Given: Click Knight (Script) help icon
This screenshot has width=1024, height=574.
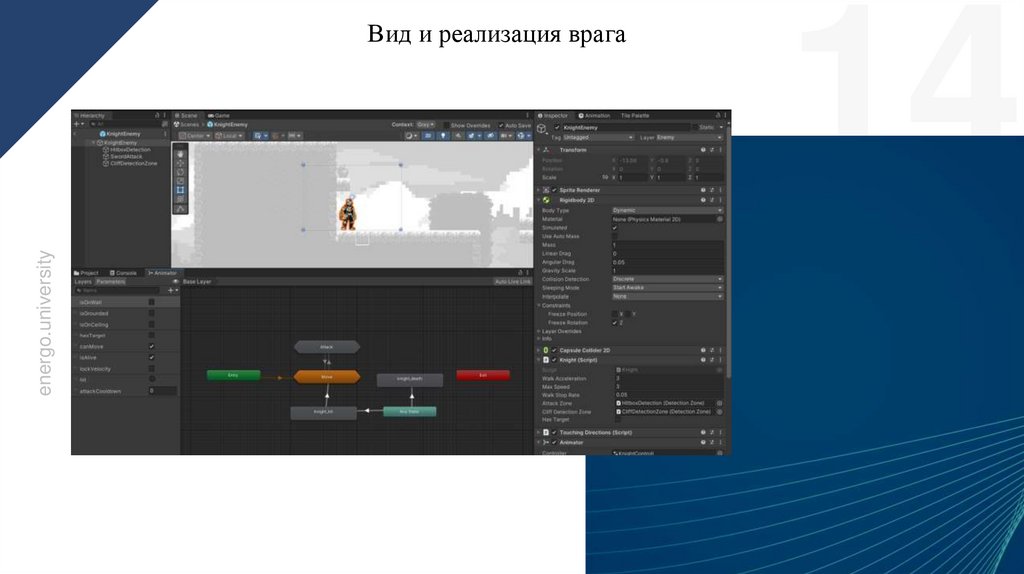Looking at the screenshot, I should pyautogui.click(x=703, y=360).
